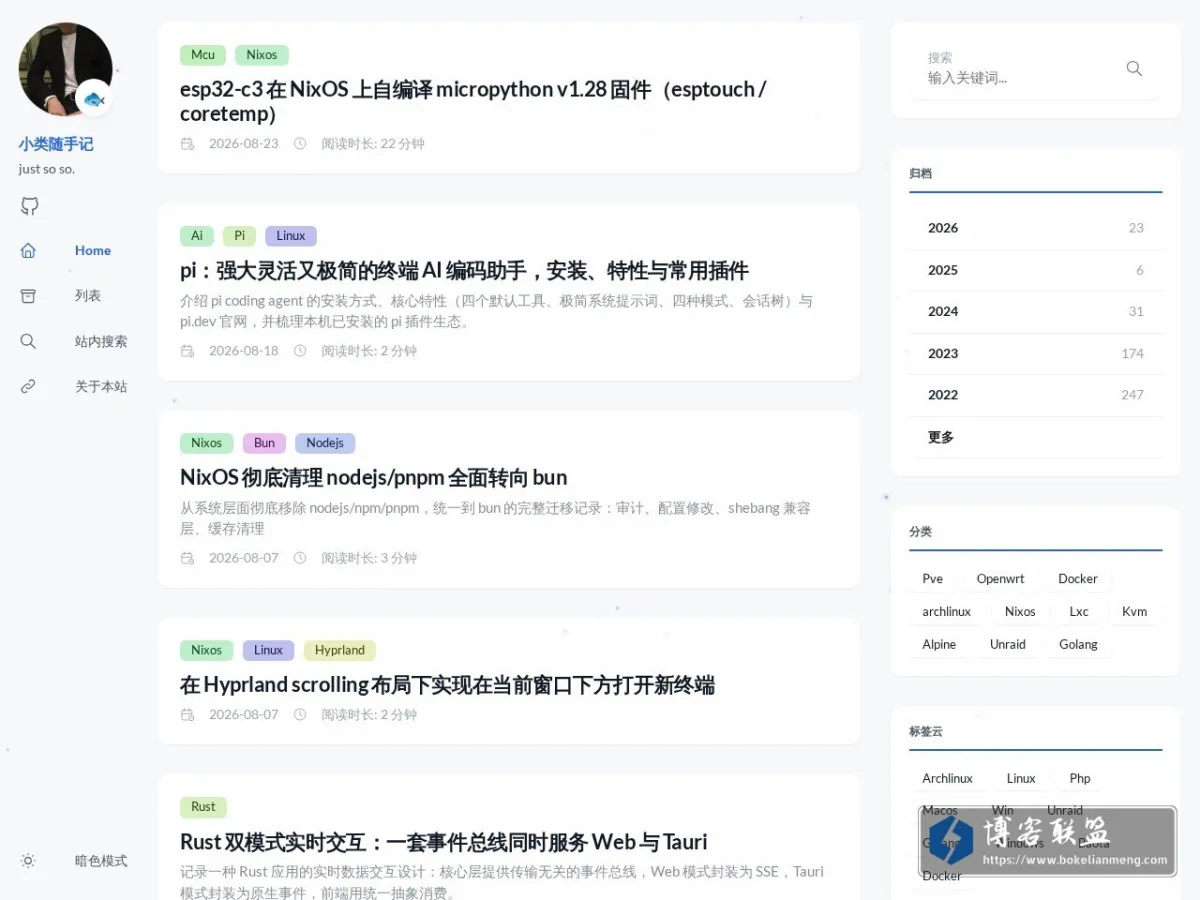Open the Kvm category
The height and width of the screenshot is (900, 1200).
(x=1134, y=612)
